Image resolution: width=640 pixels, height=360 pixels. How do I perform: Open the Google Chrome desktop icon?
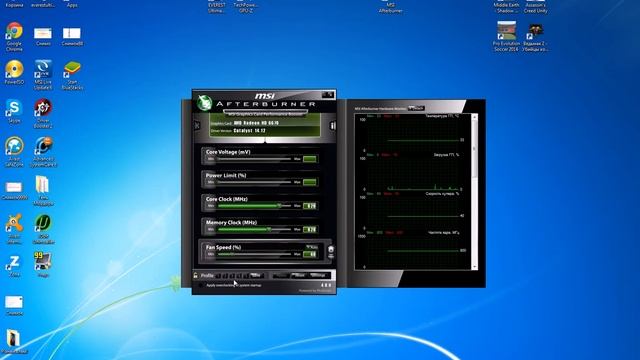click(x=14, y=37)
